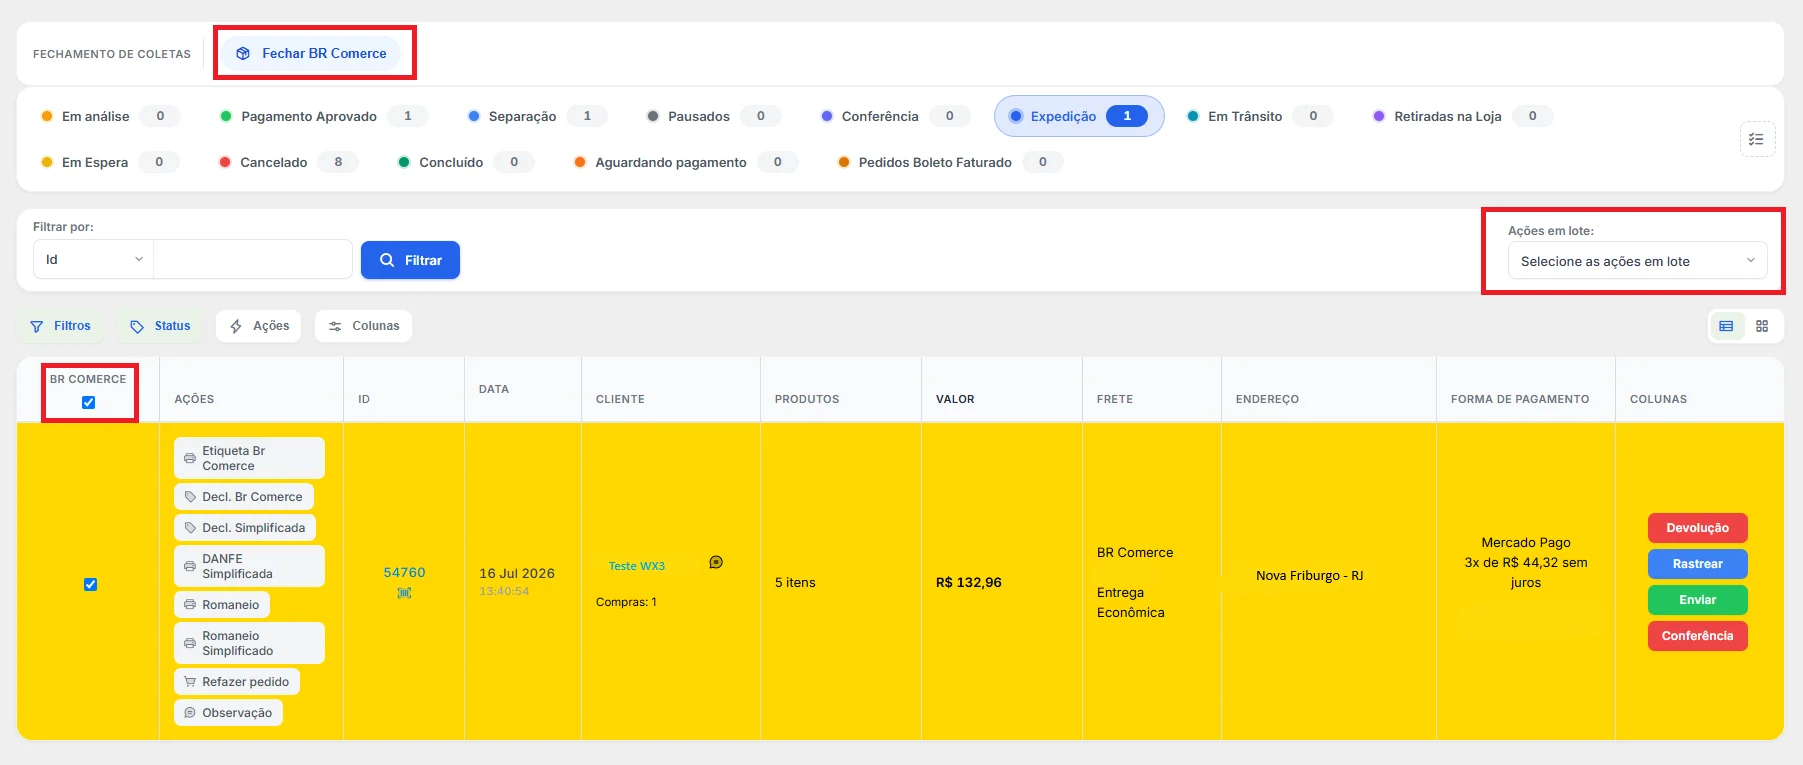1803x765 pixels.
Task: Click the Romaneio Simplificado button
Action: (249, 643)
